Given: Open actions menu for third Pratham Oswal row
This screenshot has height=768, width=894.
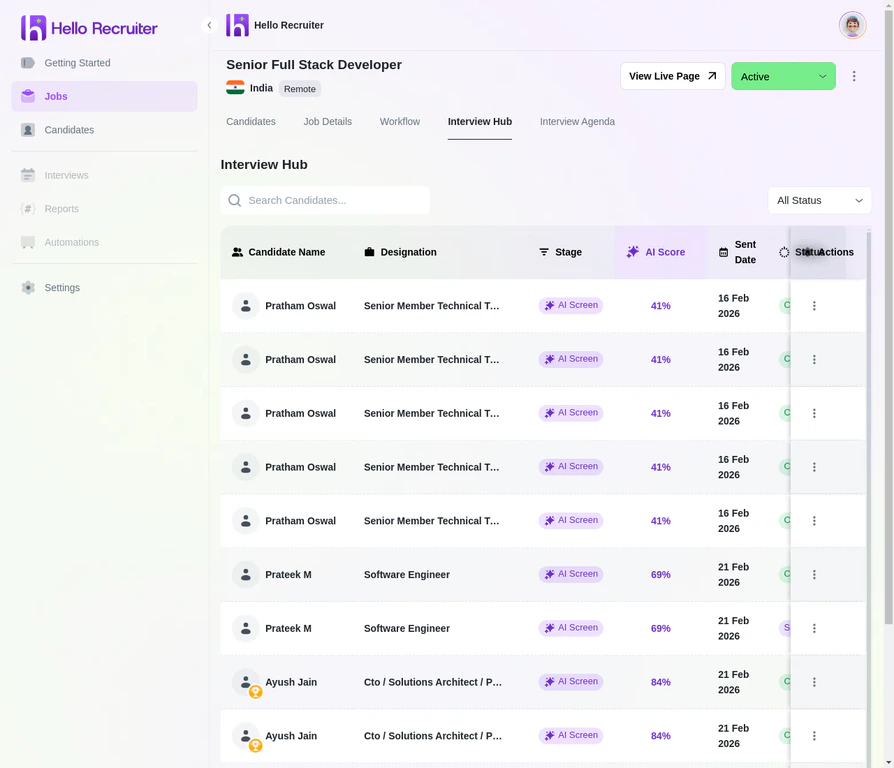Looking at the screenshot, I should click(x=814, y=413).
